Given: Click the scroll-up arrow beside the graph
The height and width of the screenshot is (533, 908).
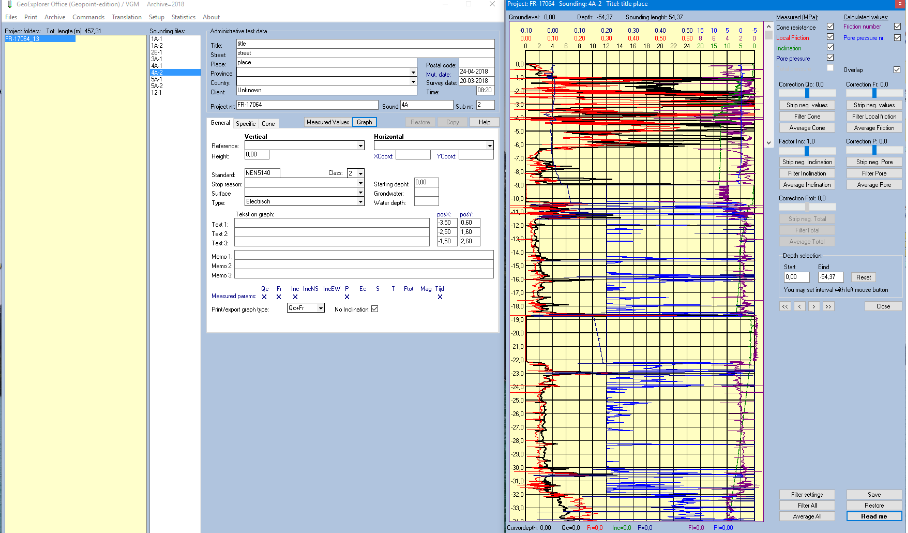Looking at the screenshot, I should (x=769, y=27).
